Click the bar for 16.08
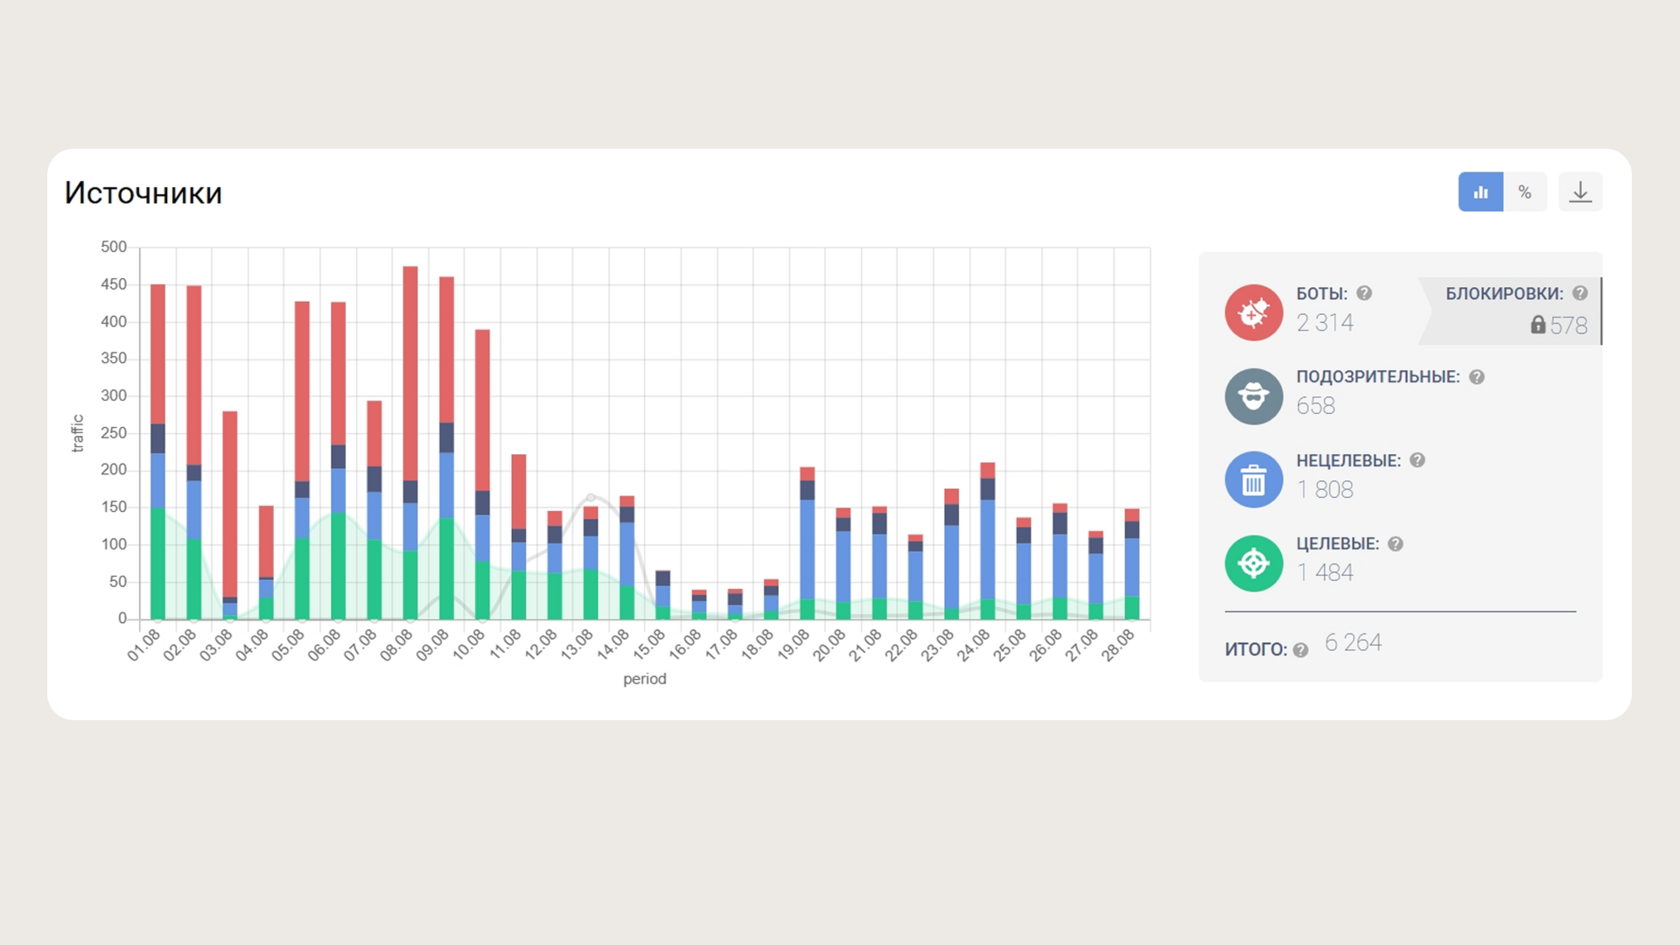1680x945 pixels. (x=699, y=605)
